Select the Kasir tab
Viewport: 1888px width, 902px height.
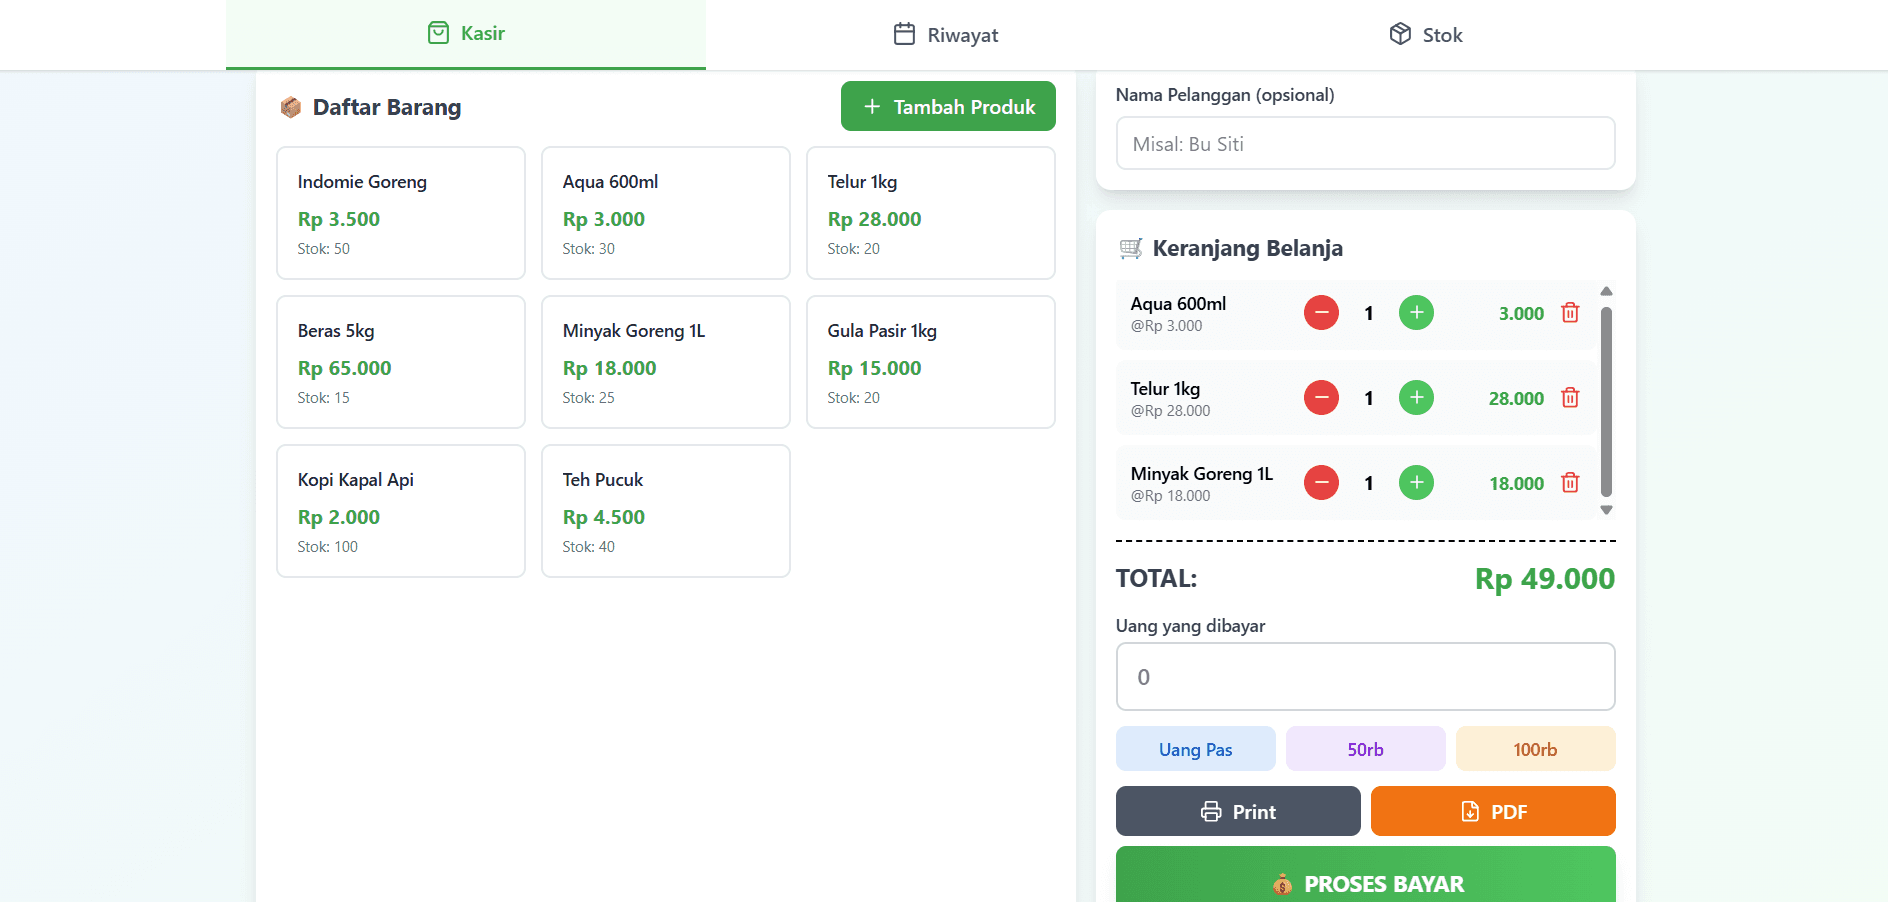(466, 34)
